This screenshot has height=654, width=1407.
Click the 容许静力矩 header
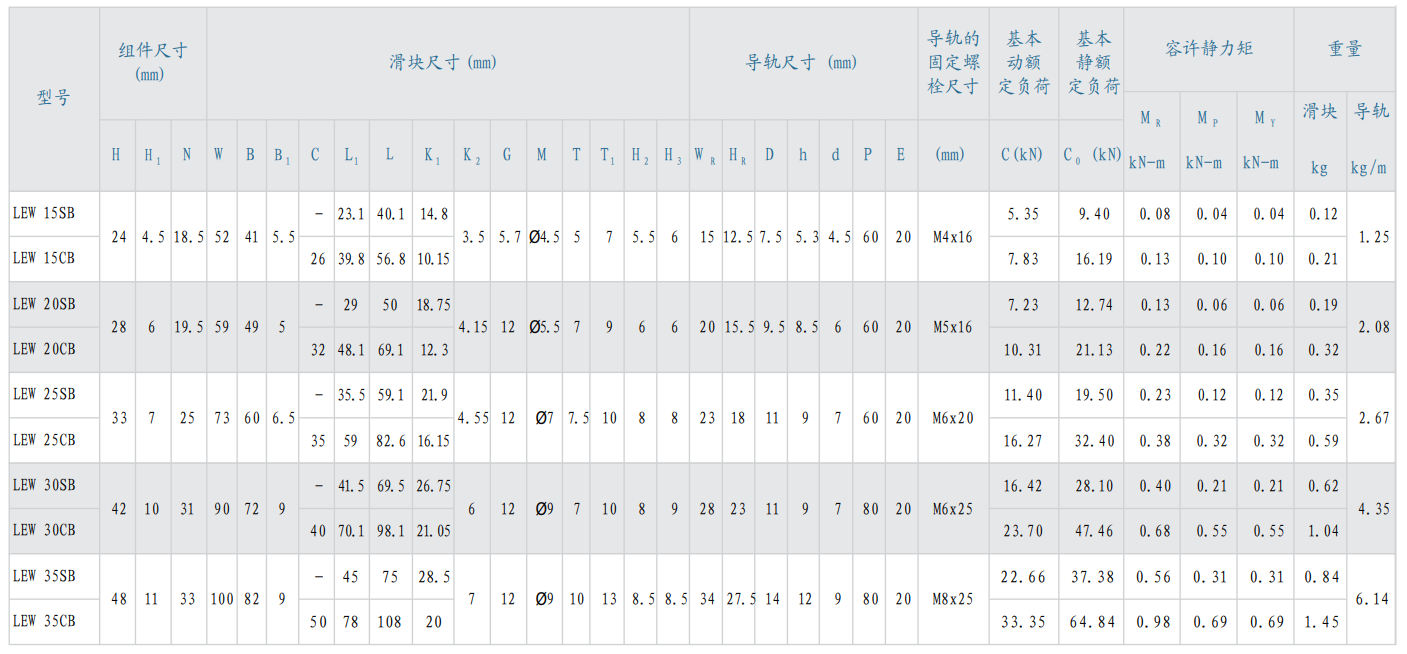[x=1208, y=48]
